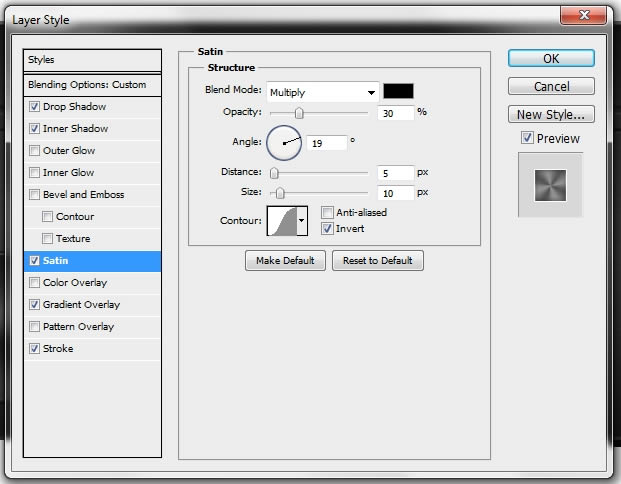Screen dimensions: 621x484
Task: Enable the Color Overlay checkbox
Action: tap(34, 282)
